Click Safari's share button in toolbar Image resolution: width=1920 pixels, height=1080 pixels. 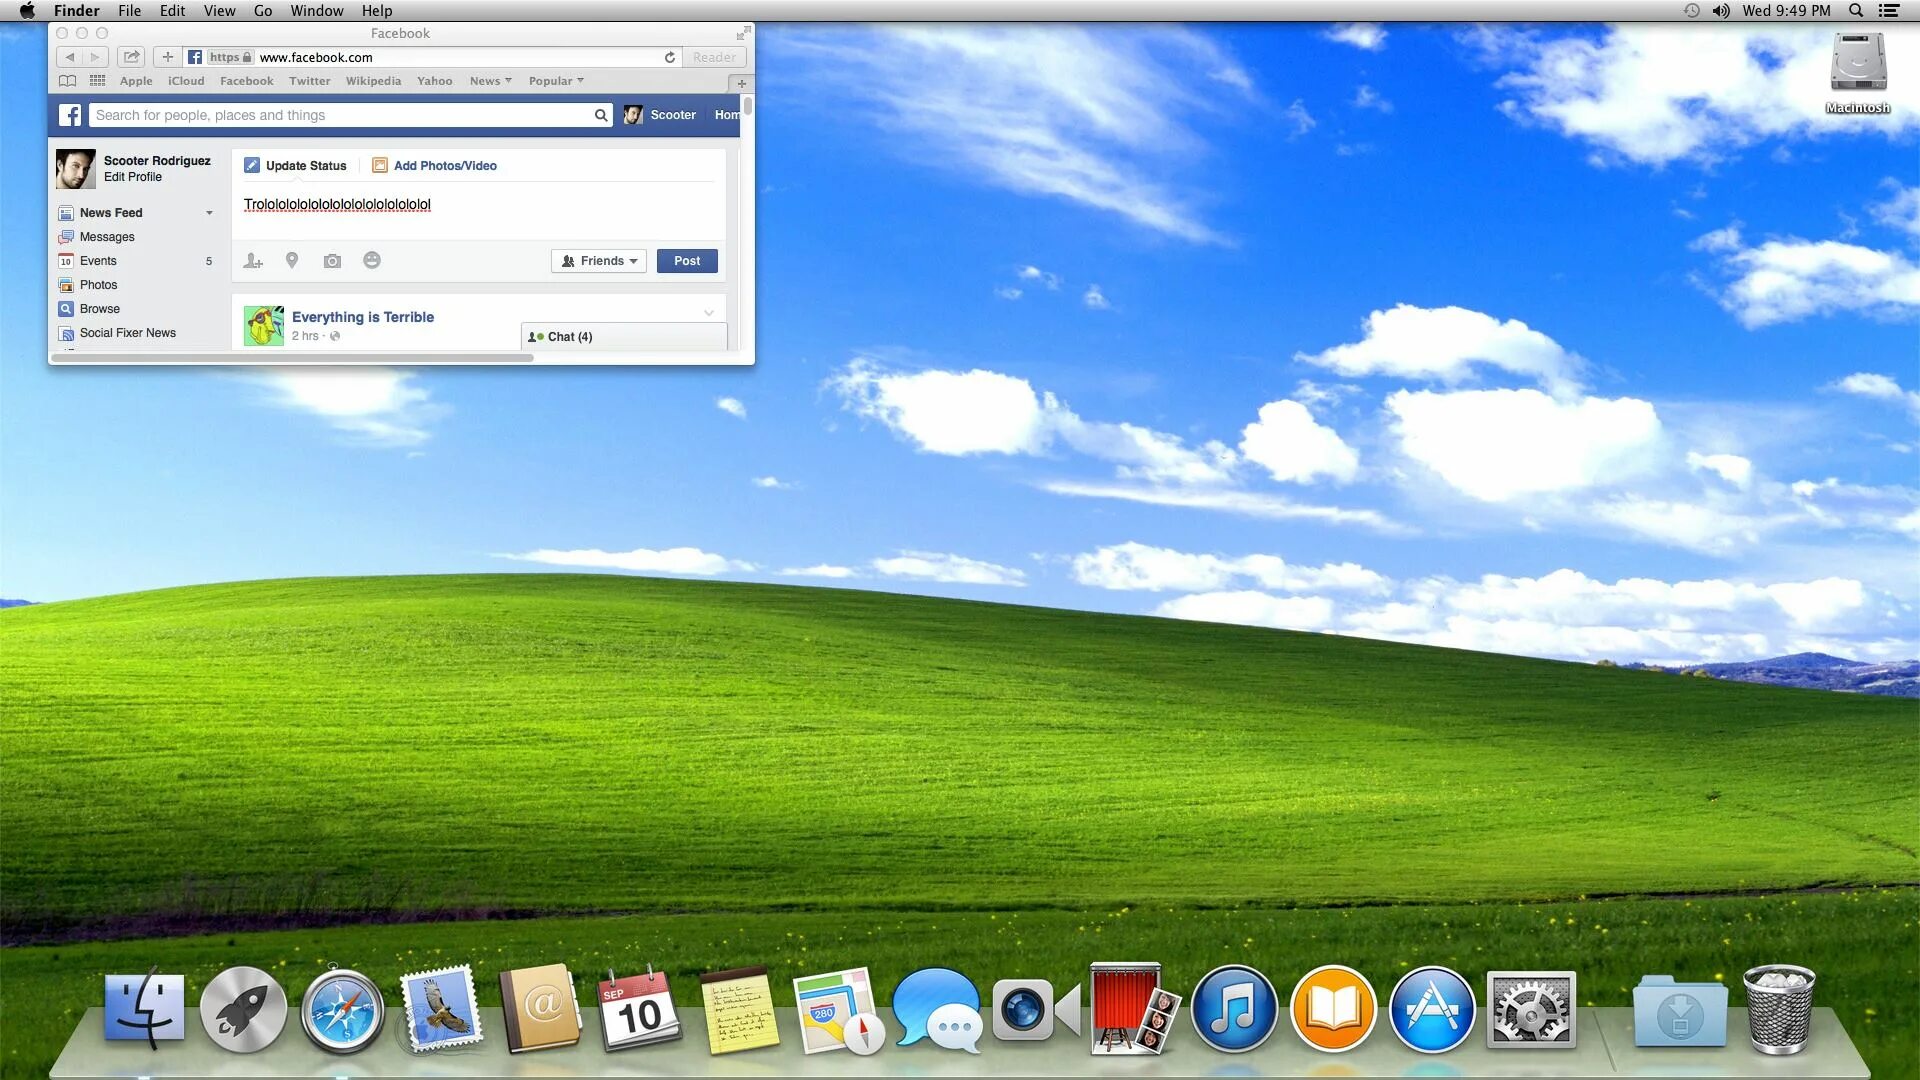pyautogui.click(x=131, y=57)
